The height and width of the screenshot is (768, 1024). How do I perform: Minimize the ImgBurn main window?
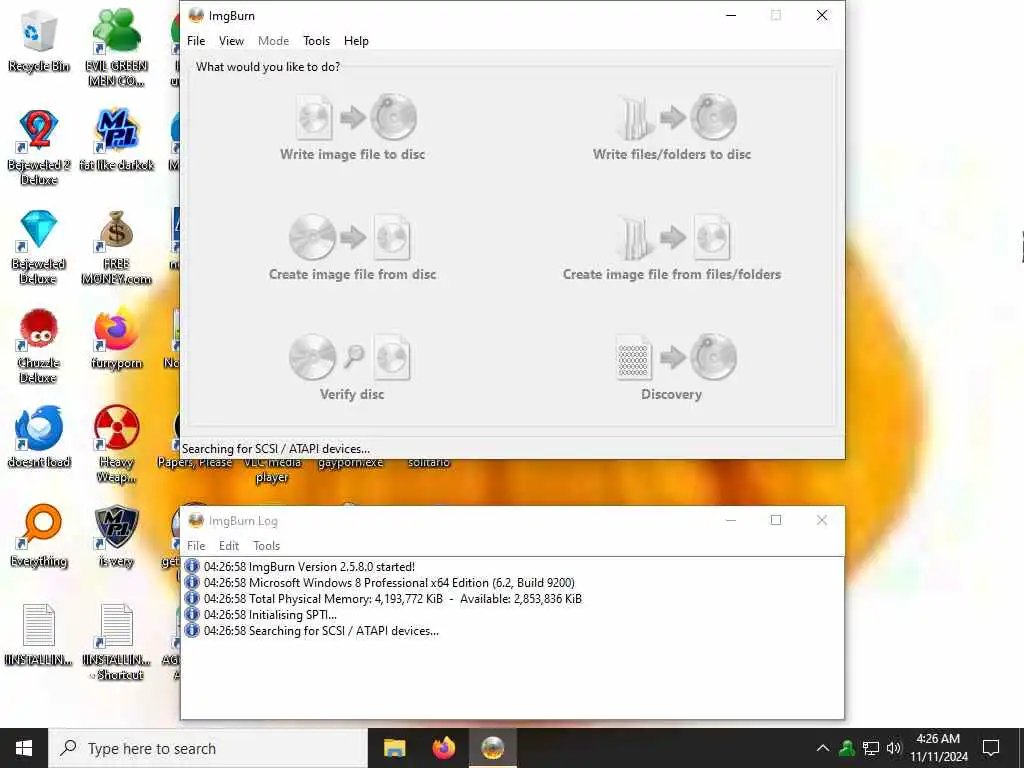731,15
